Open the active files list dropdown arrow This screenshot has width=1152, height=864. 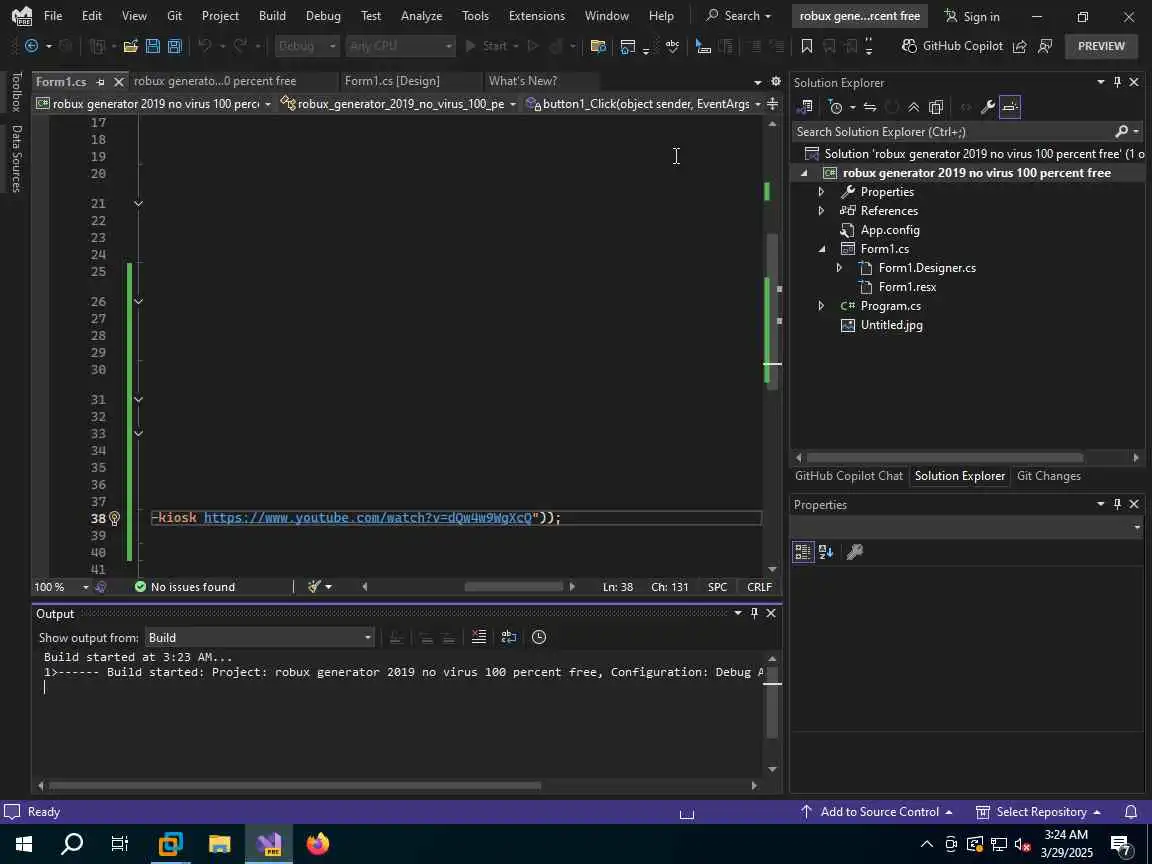757,82
